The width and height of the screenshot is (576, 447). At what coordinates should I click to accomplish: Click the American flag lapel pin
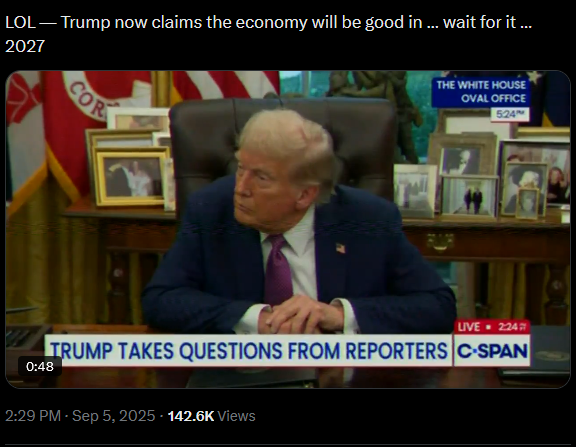(341, 248)
